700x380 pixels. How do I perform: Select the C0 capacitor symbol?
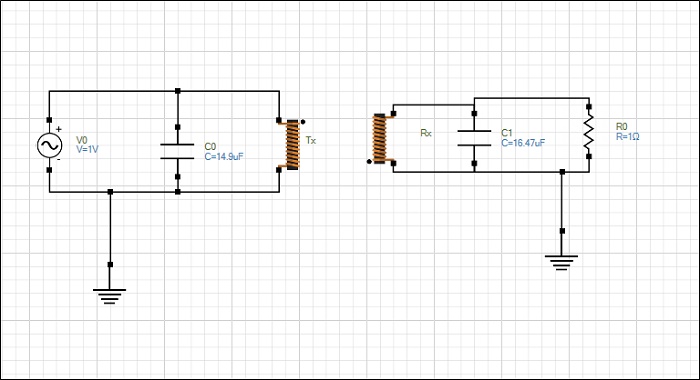(x=177, y=151)
